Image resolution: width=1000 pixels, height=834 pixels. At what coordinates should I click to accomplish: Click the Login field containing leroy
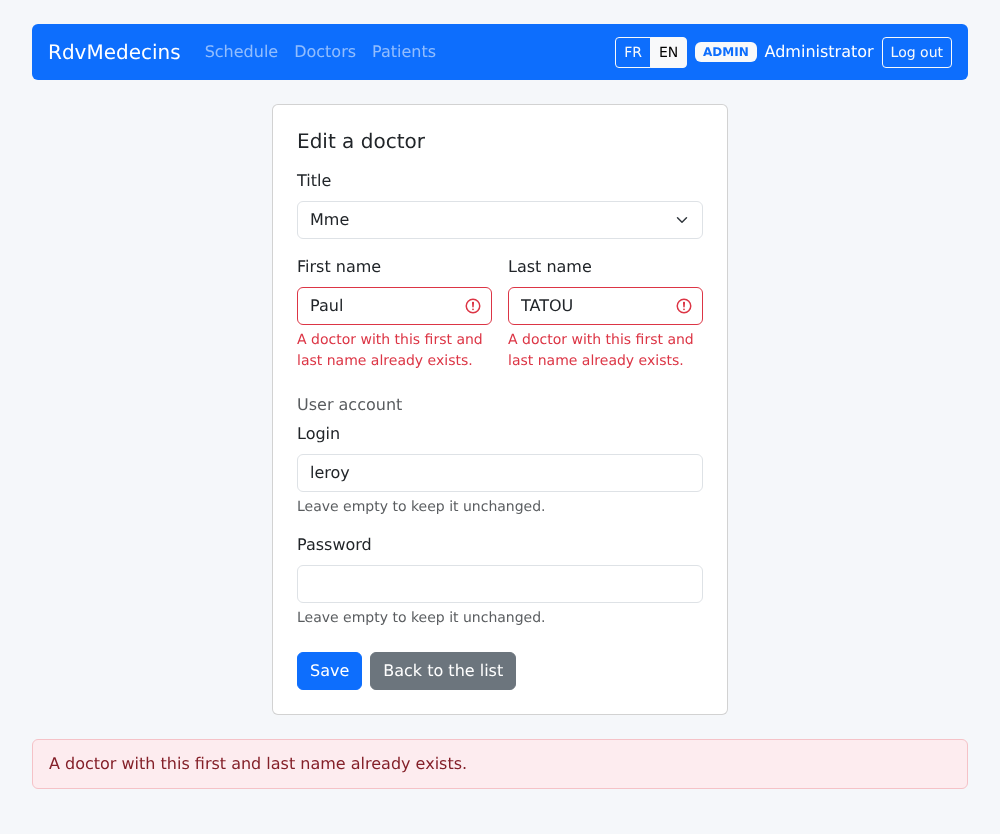500,473
